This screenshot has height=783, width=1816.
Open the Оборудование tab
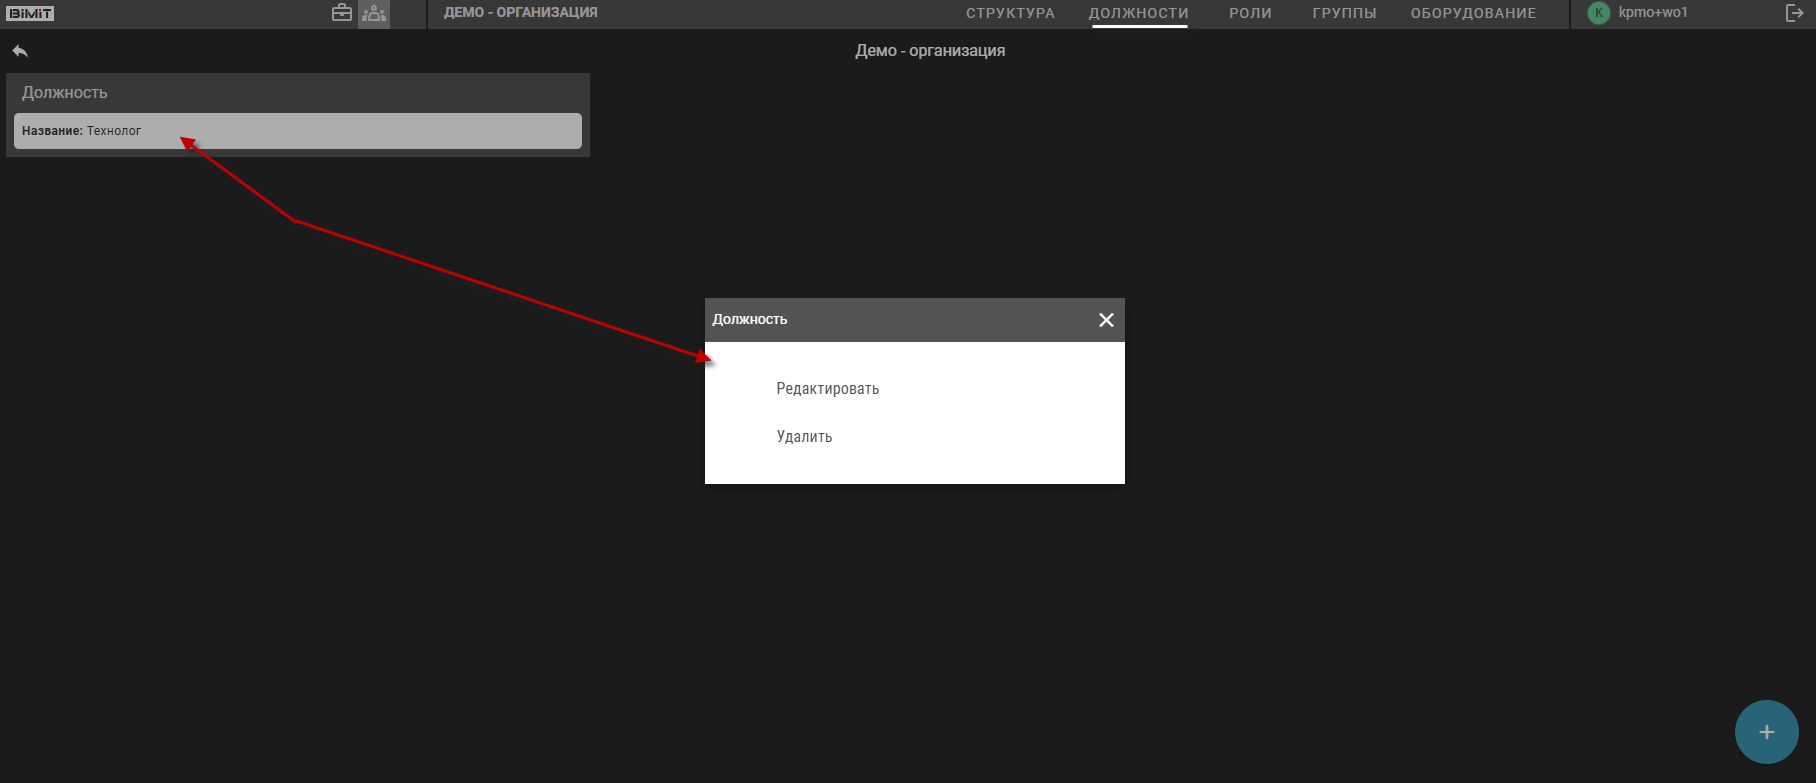click(x=1473, y=13)
